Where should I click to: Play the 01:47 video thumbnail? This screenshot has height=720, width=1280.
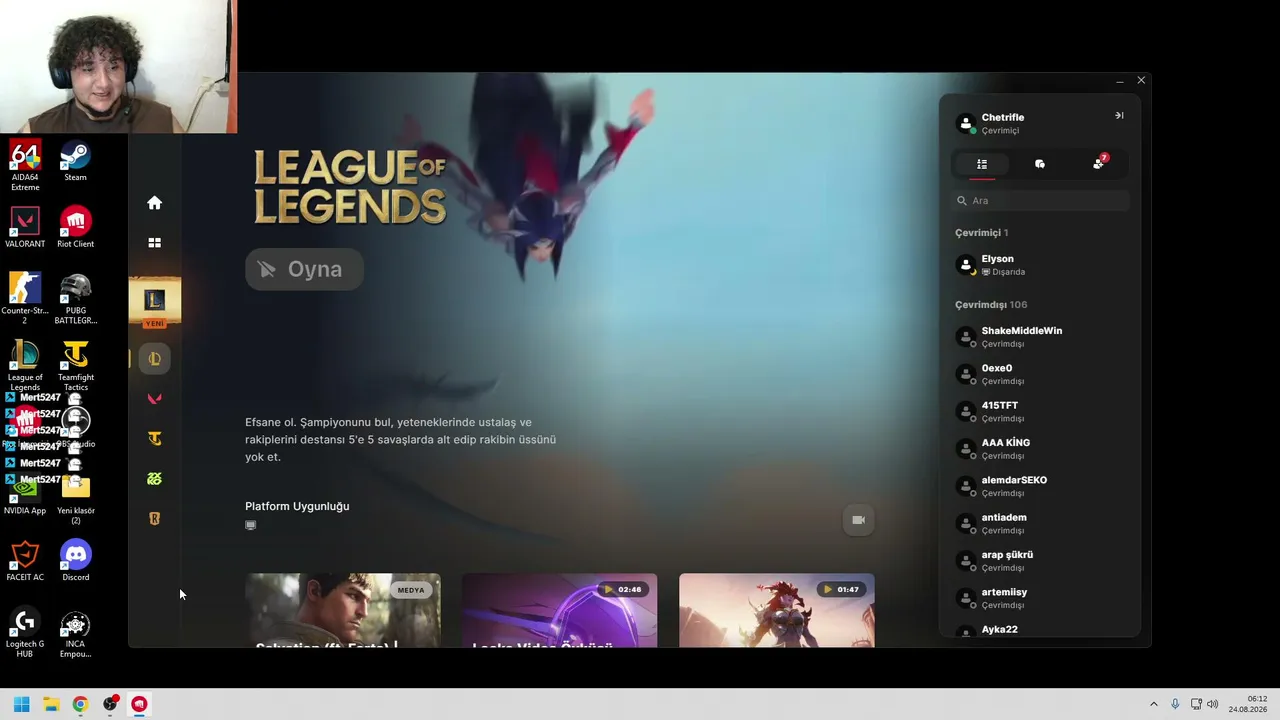coord(776,610)
